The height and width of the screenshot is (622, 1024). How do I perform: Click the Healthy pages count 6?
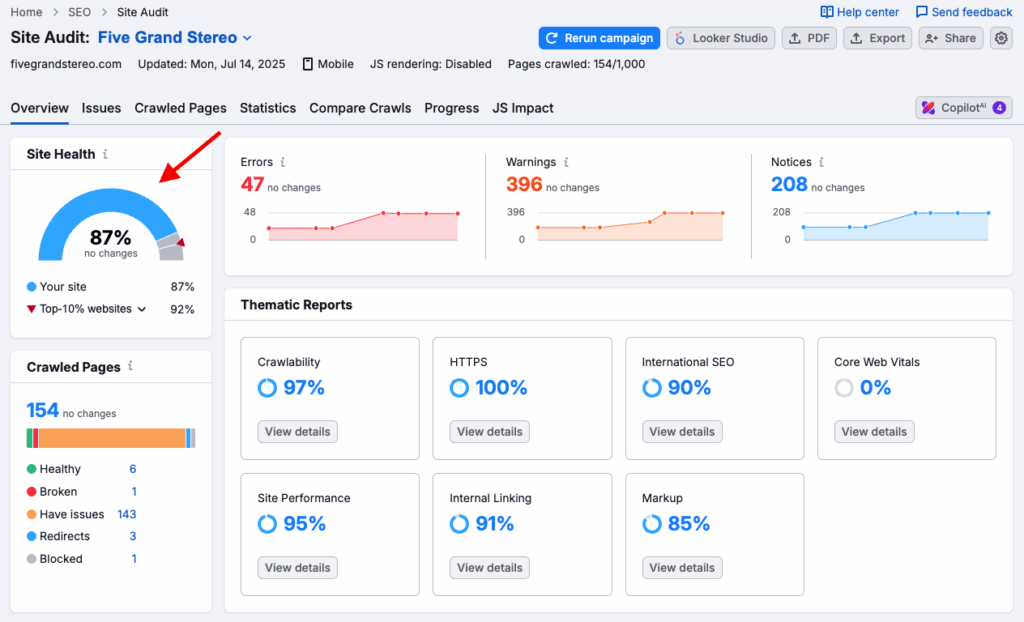pos(133,469)
